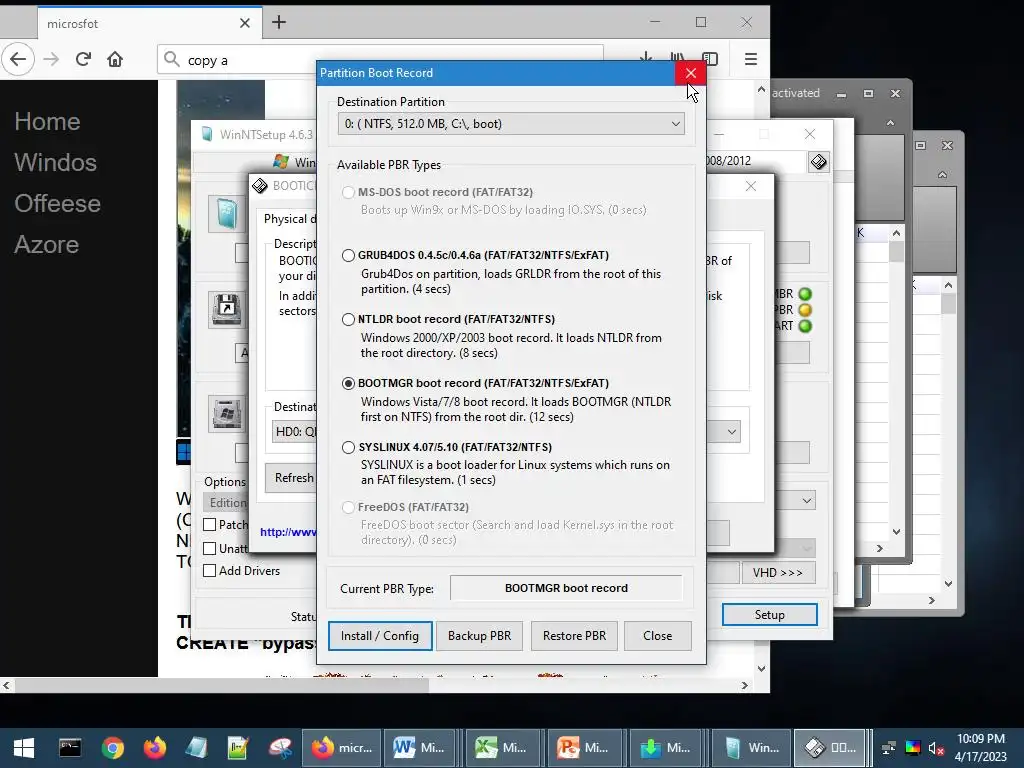Click MBR green status light

coord(805,295)
